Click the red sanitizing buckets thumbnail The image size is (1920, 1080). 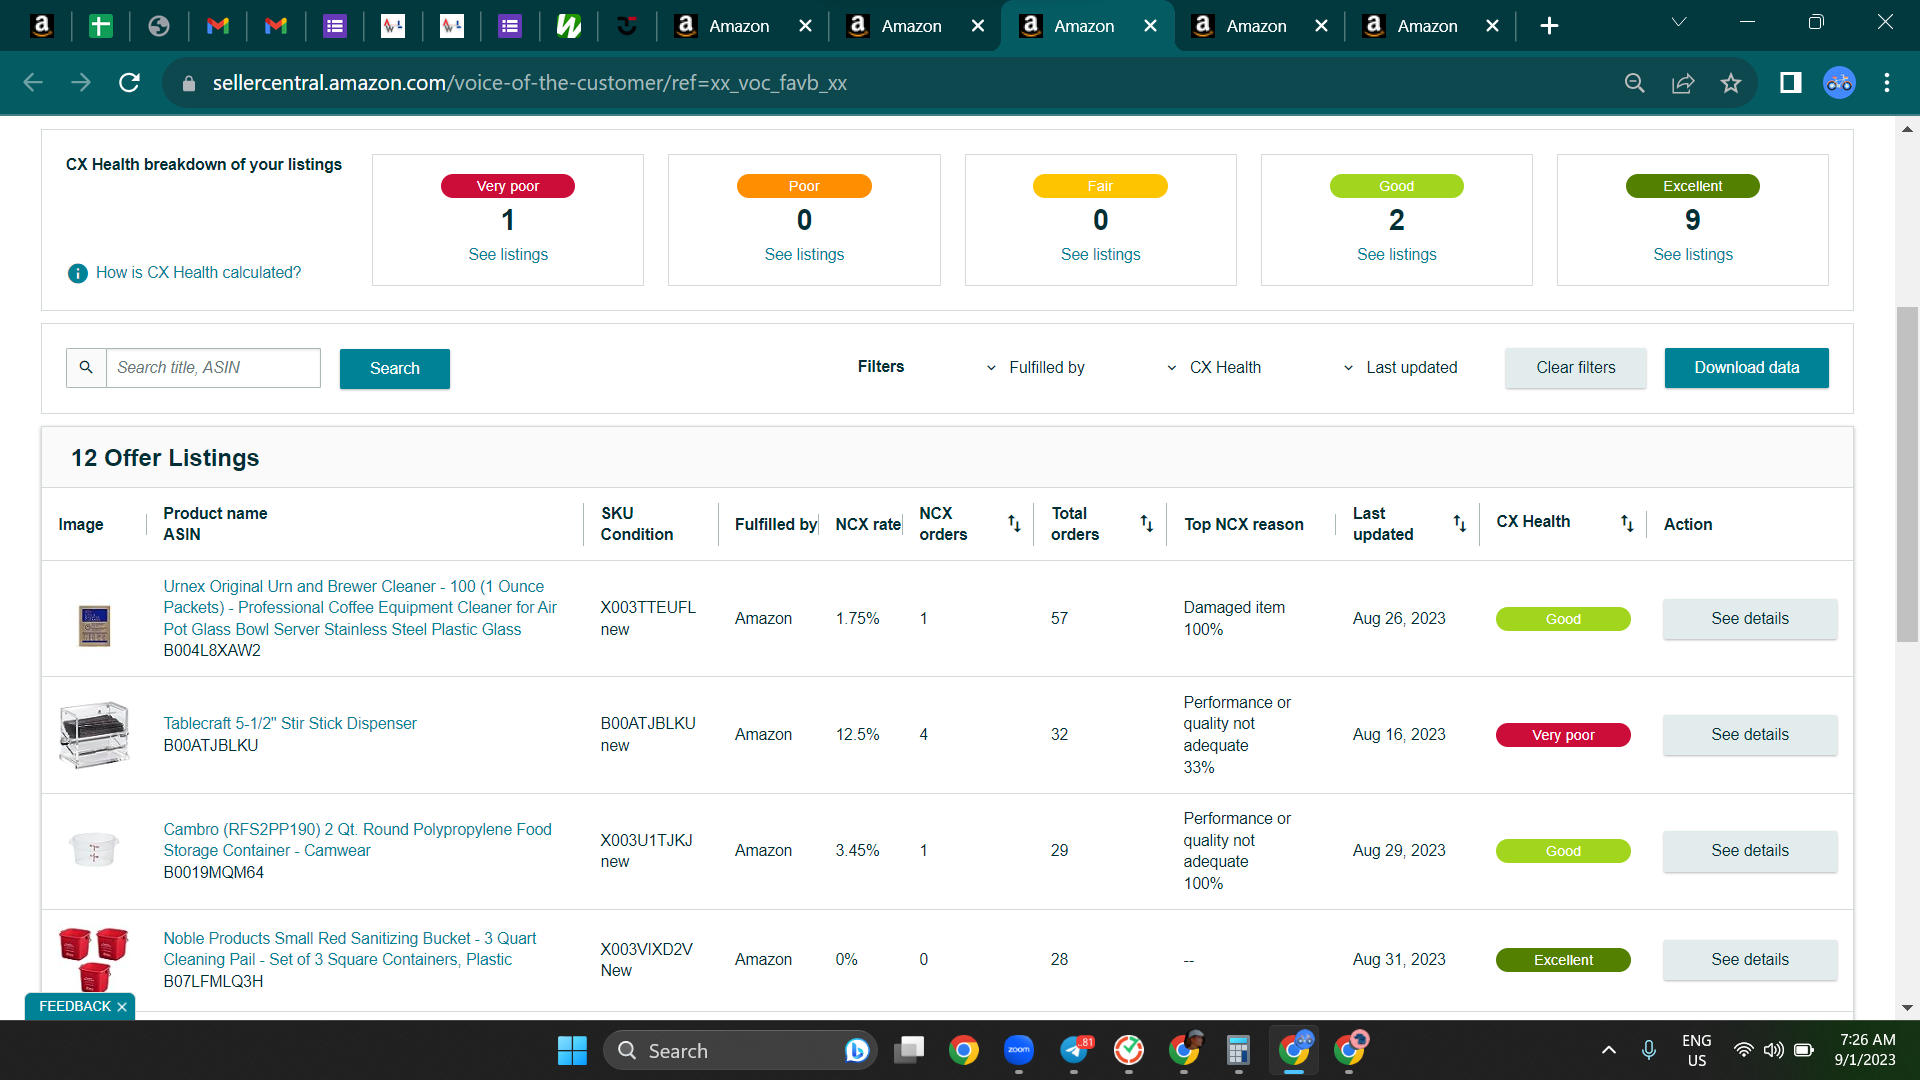tap(94, 958)
